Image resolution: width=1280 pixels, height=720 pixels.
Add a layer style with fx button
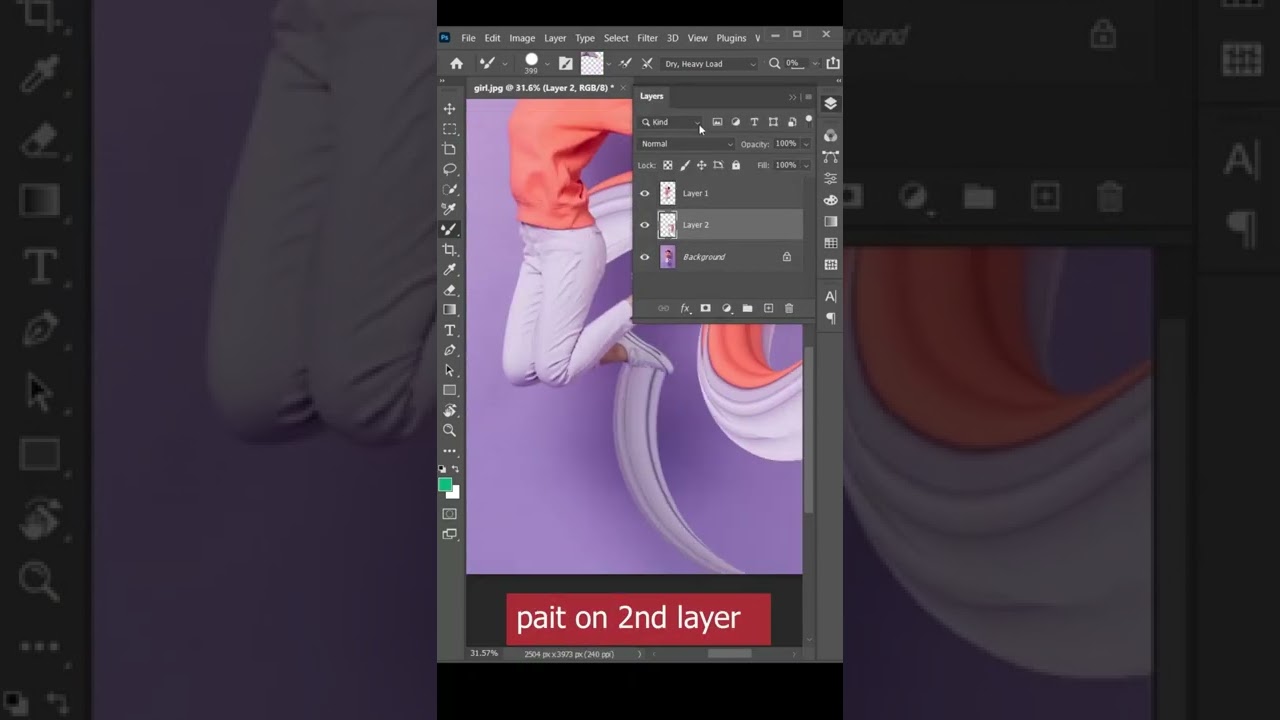(685, 309)
